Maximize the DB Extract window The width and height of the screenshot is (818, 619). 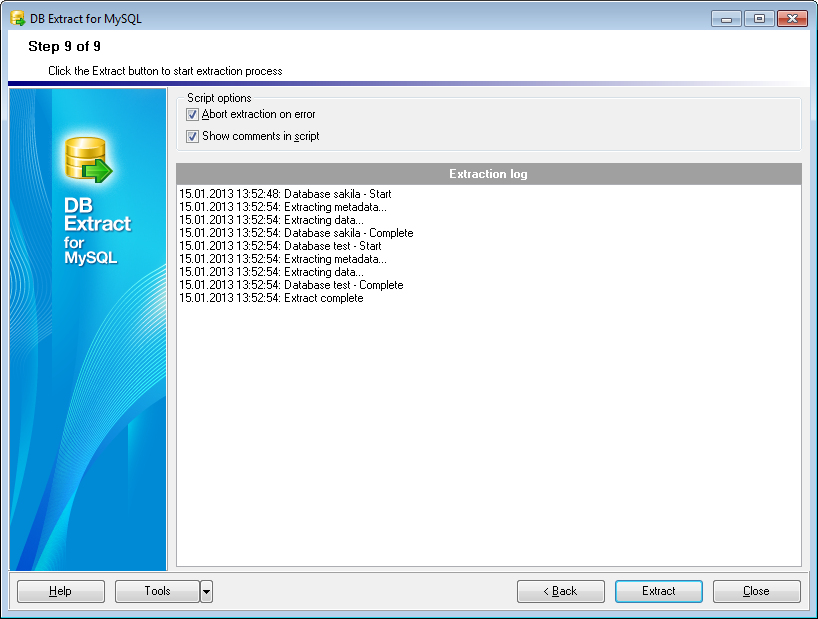point(759,19)
